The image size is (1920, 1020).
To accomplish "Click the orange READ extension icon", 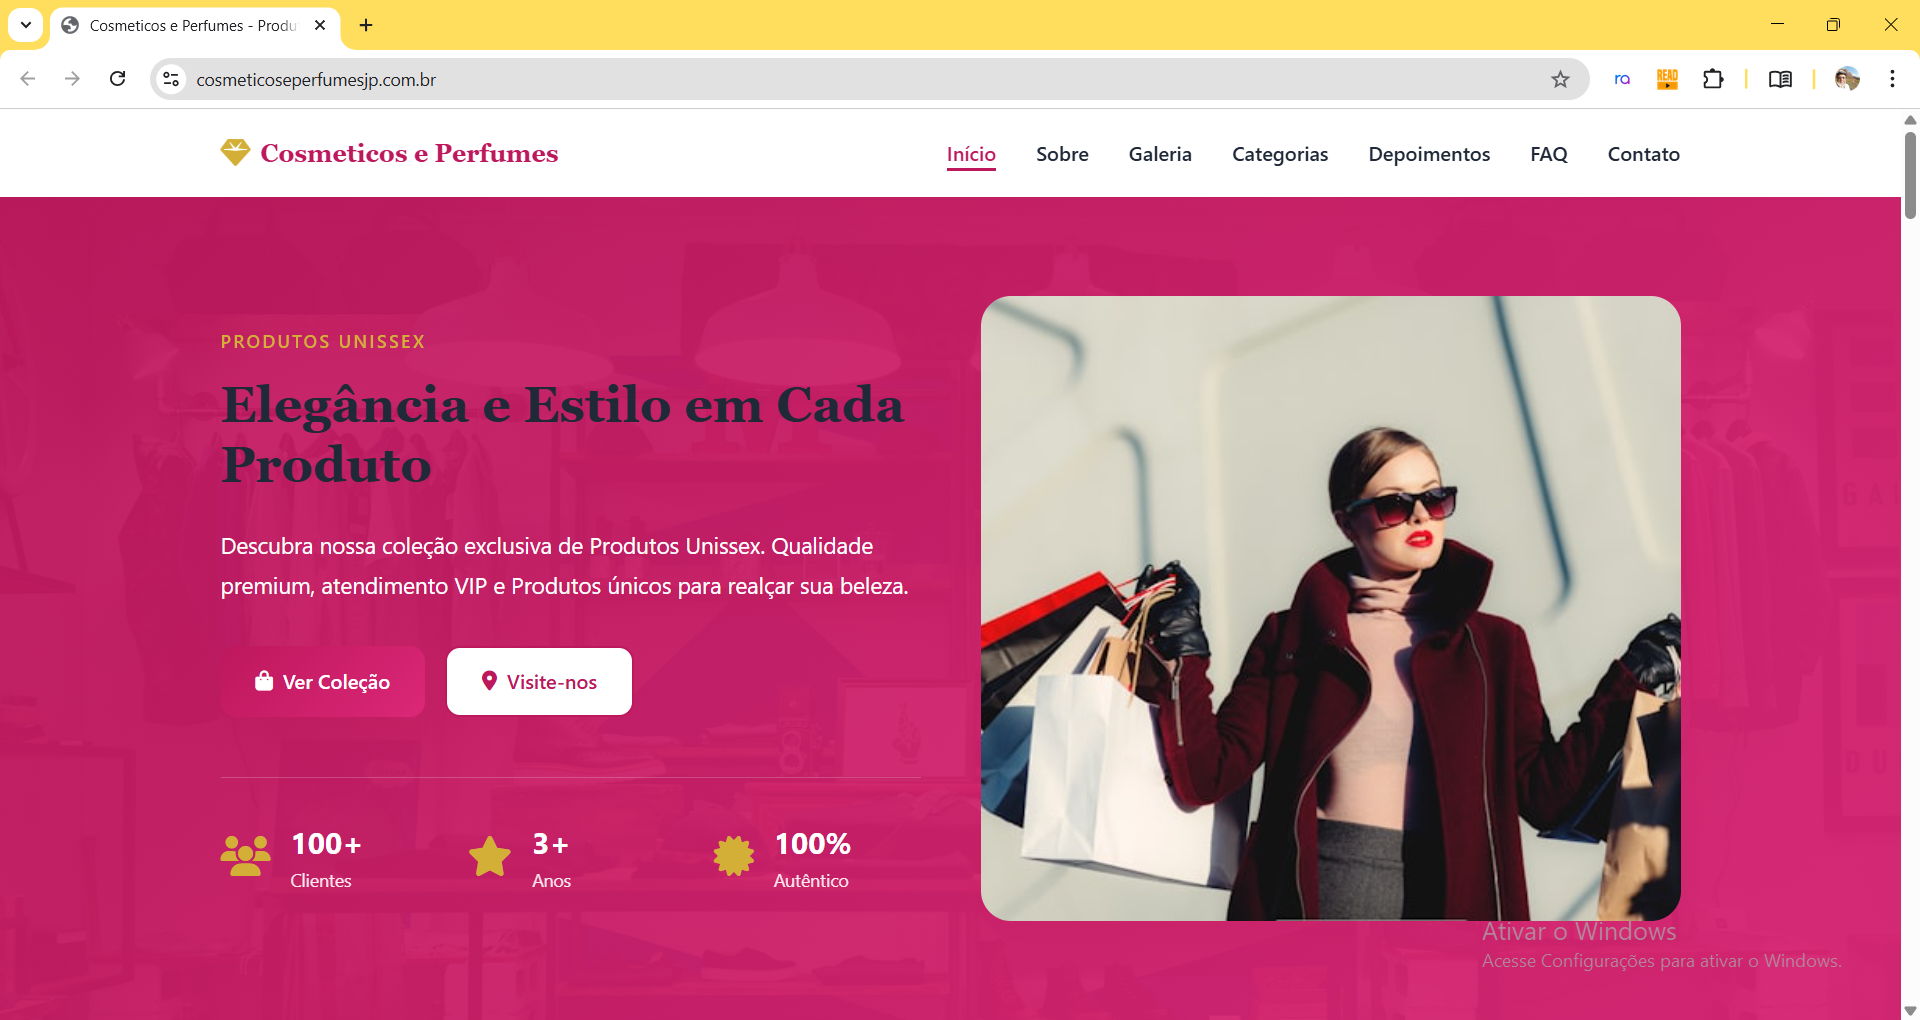I will point(1667,79).
